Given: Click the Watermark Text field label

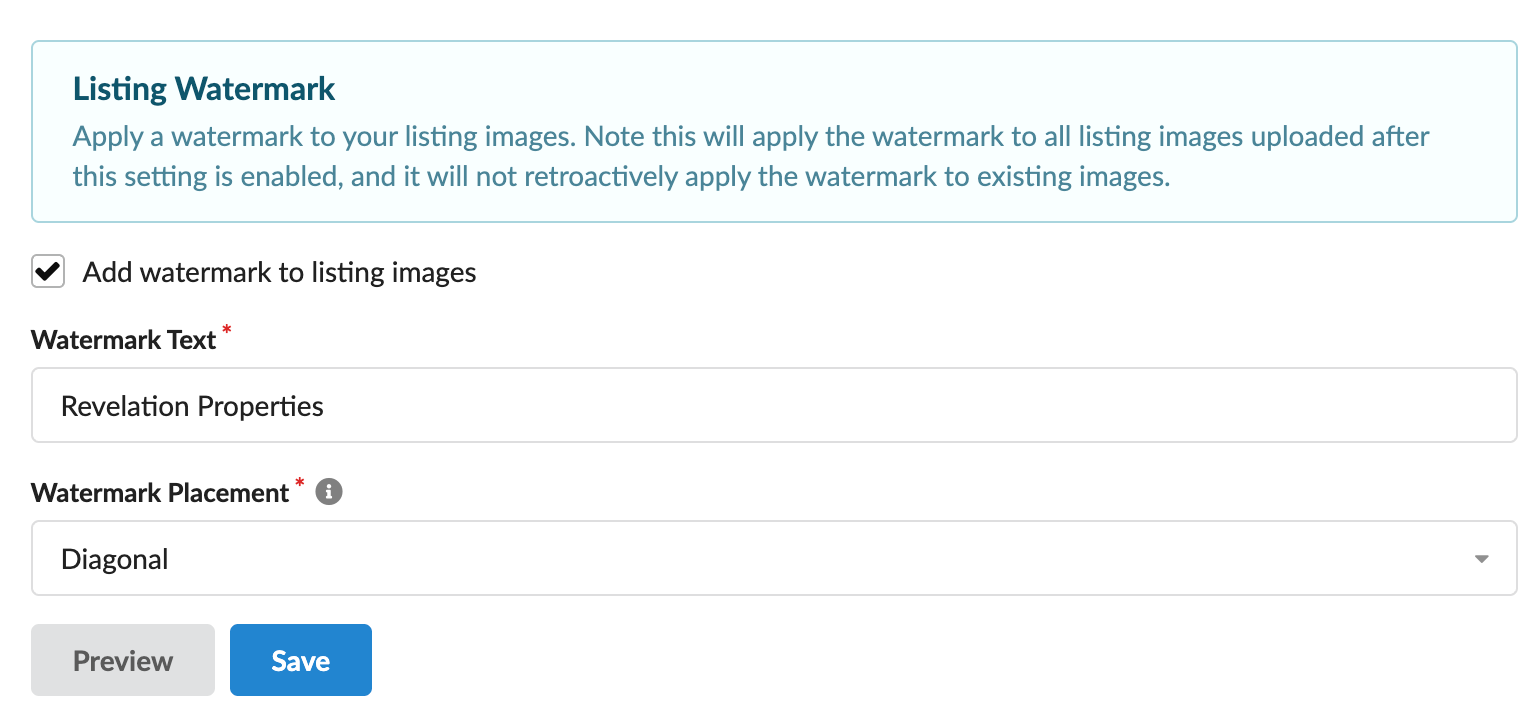Looking at the screenshot, I should click(x=124, y=340).
